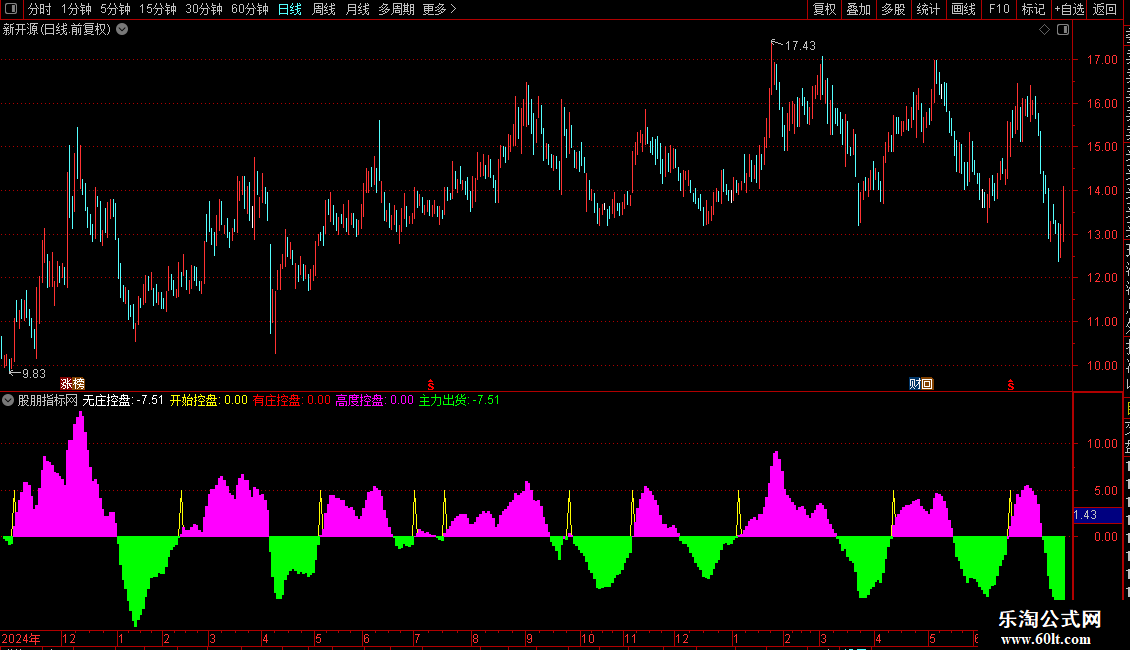Click the 股朋指标网 indicator name
The width and height of the screenshot is (1130, 650).
48,400
